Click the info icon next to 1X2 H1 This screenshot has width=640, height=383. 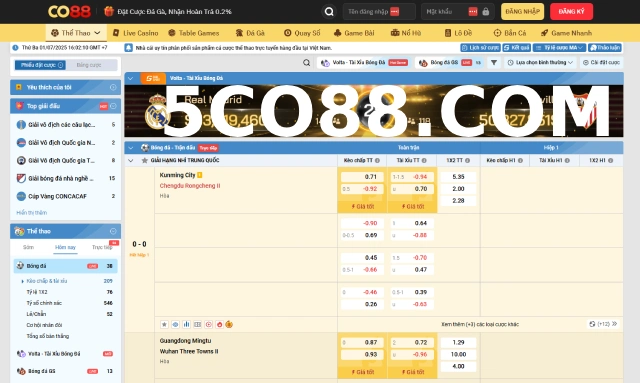click(611, 160)
